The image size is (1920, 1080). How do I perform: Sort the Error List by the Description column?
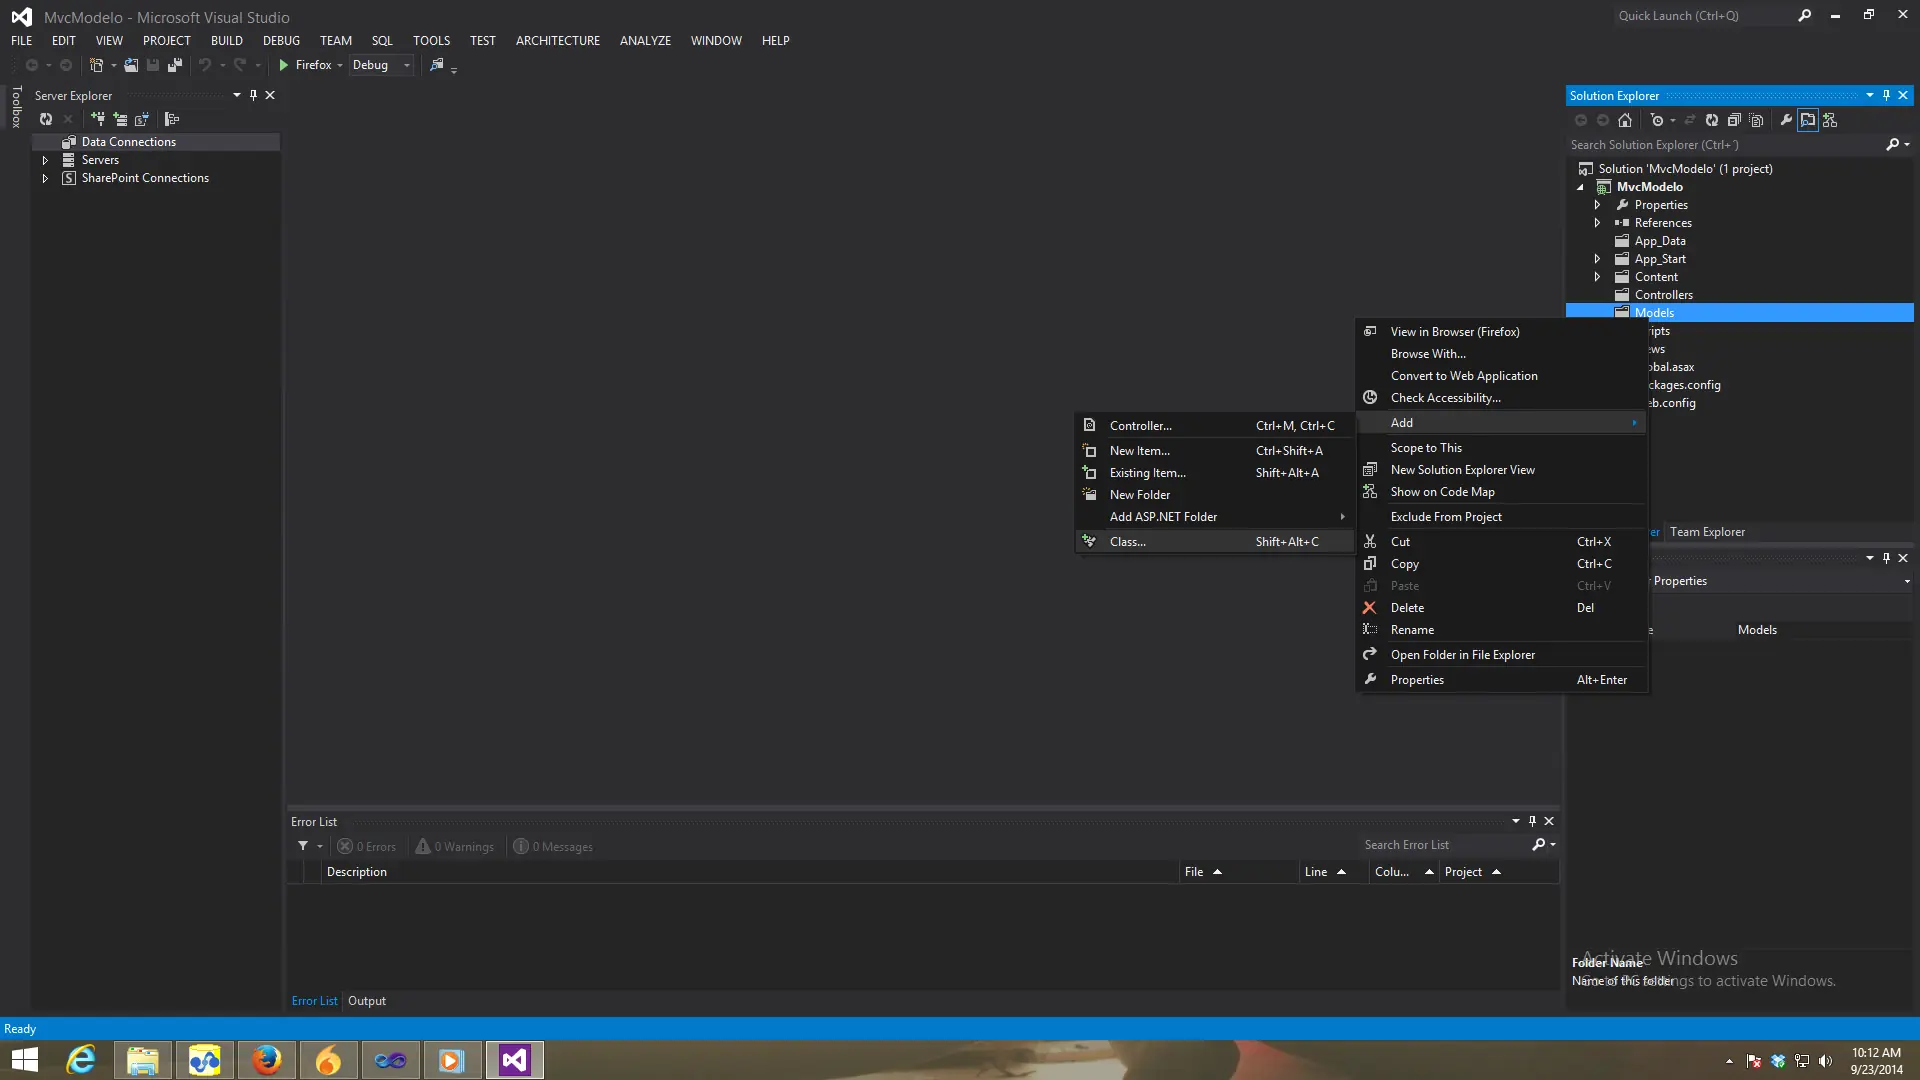750,872
